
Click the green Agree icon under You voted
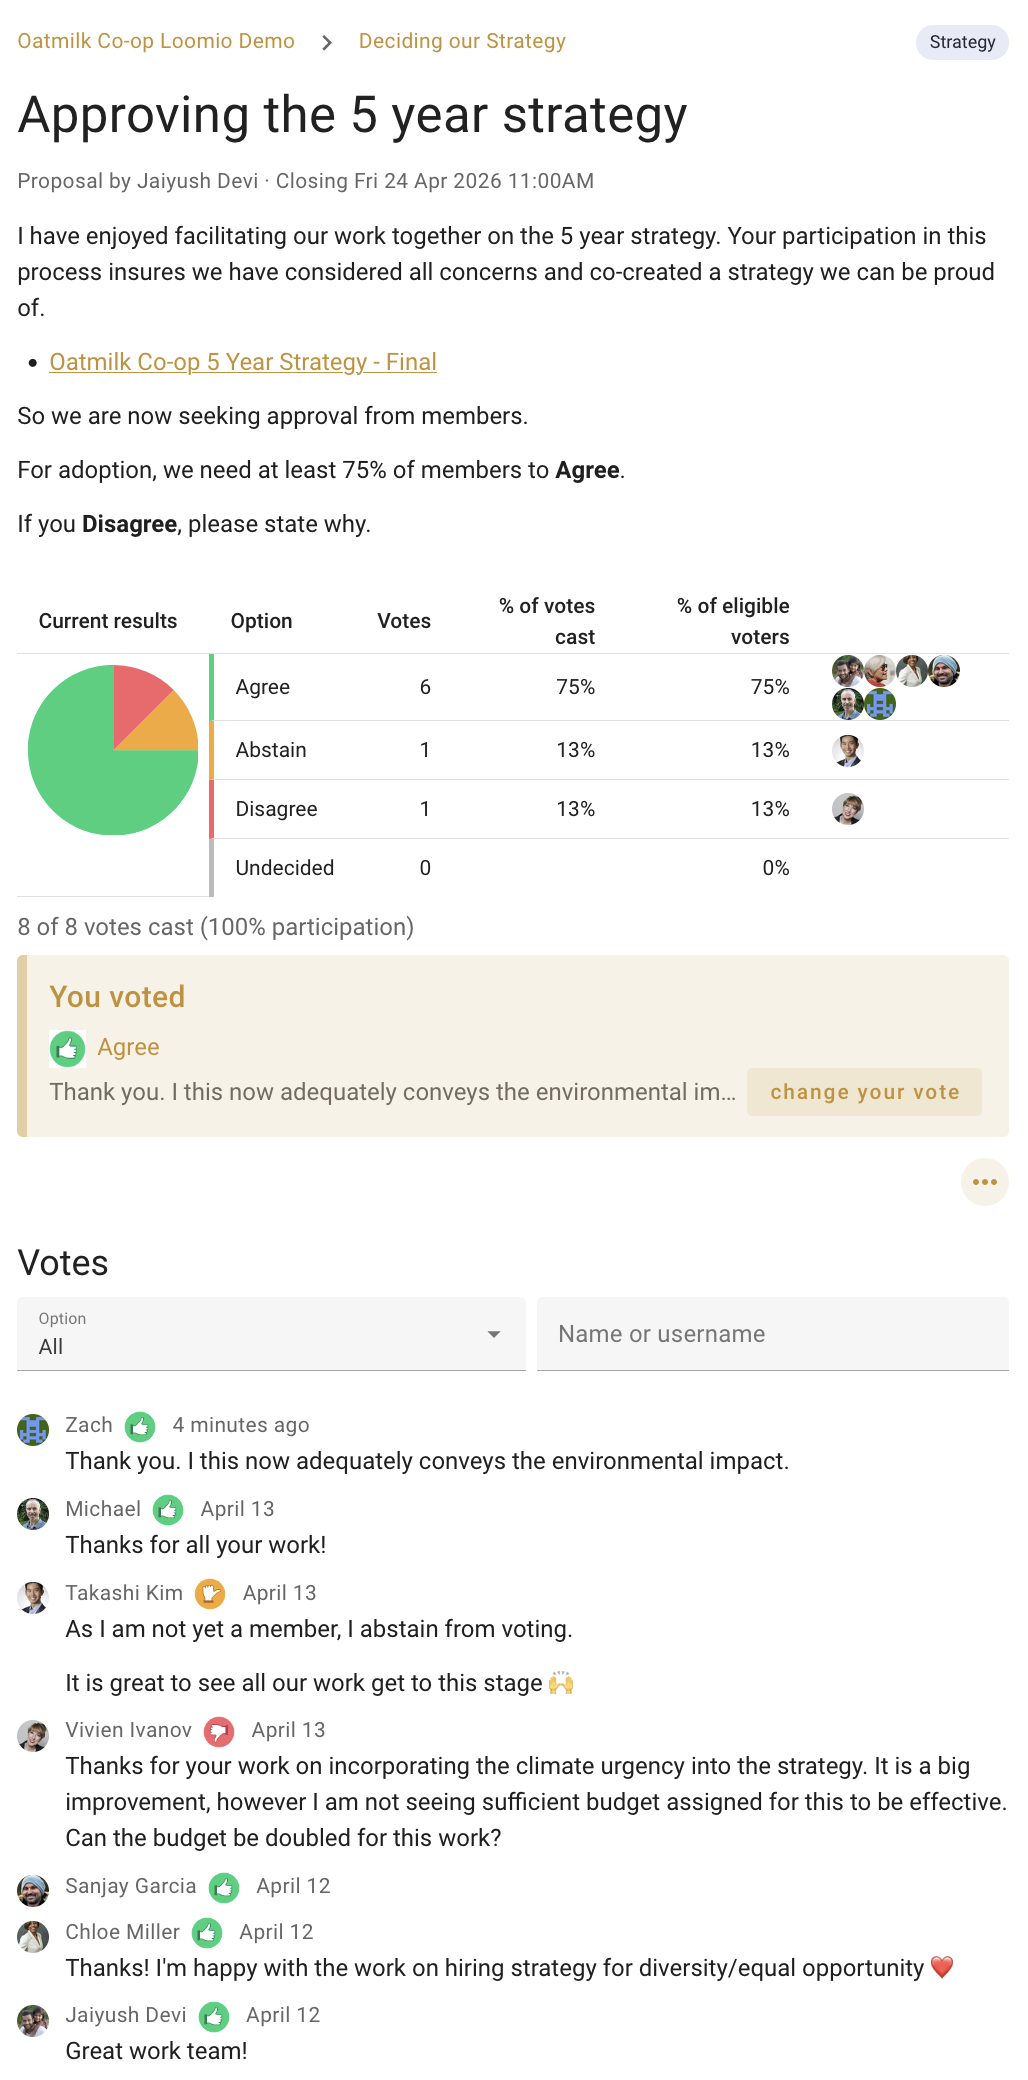point(68,1048)
